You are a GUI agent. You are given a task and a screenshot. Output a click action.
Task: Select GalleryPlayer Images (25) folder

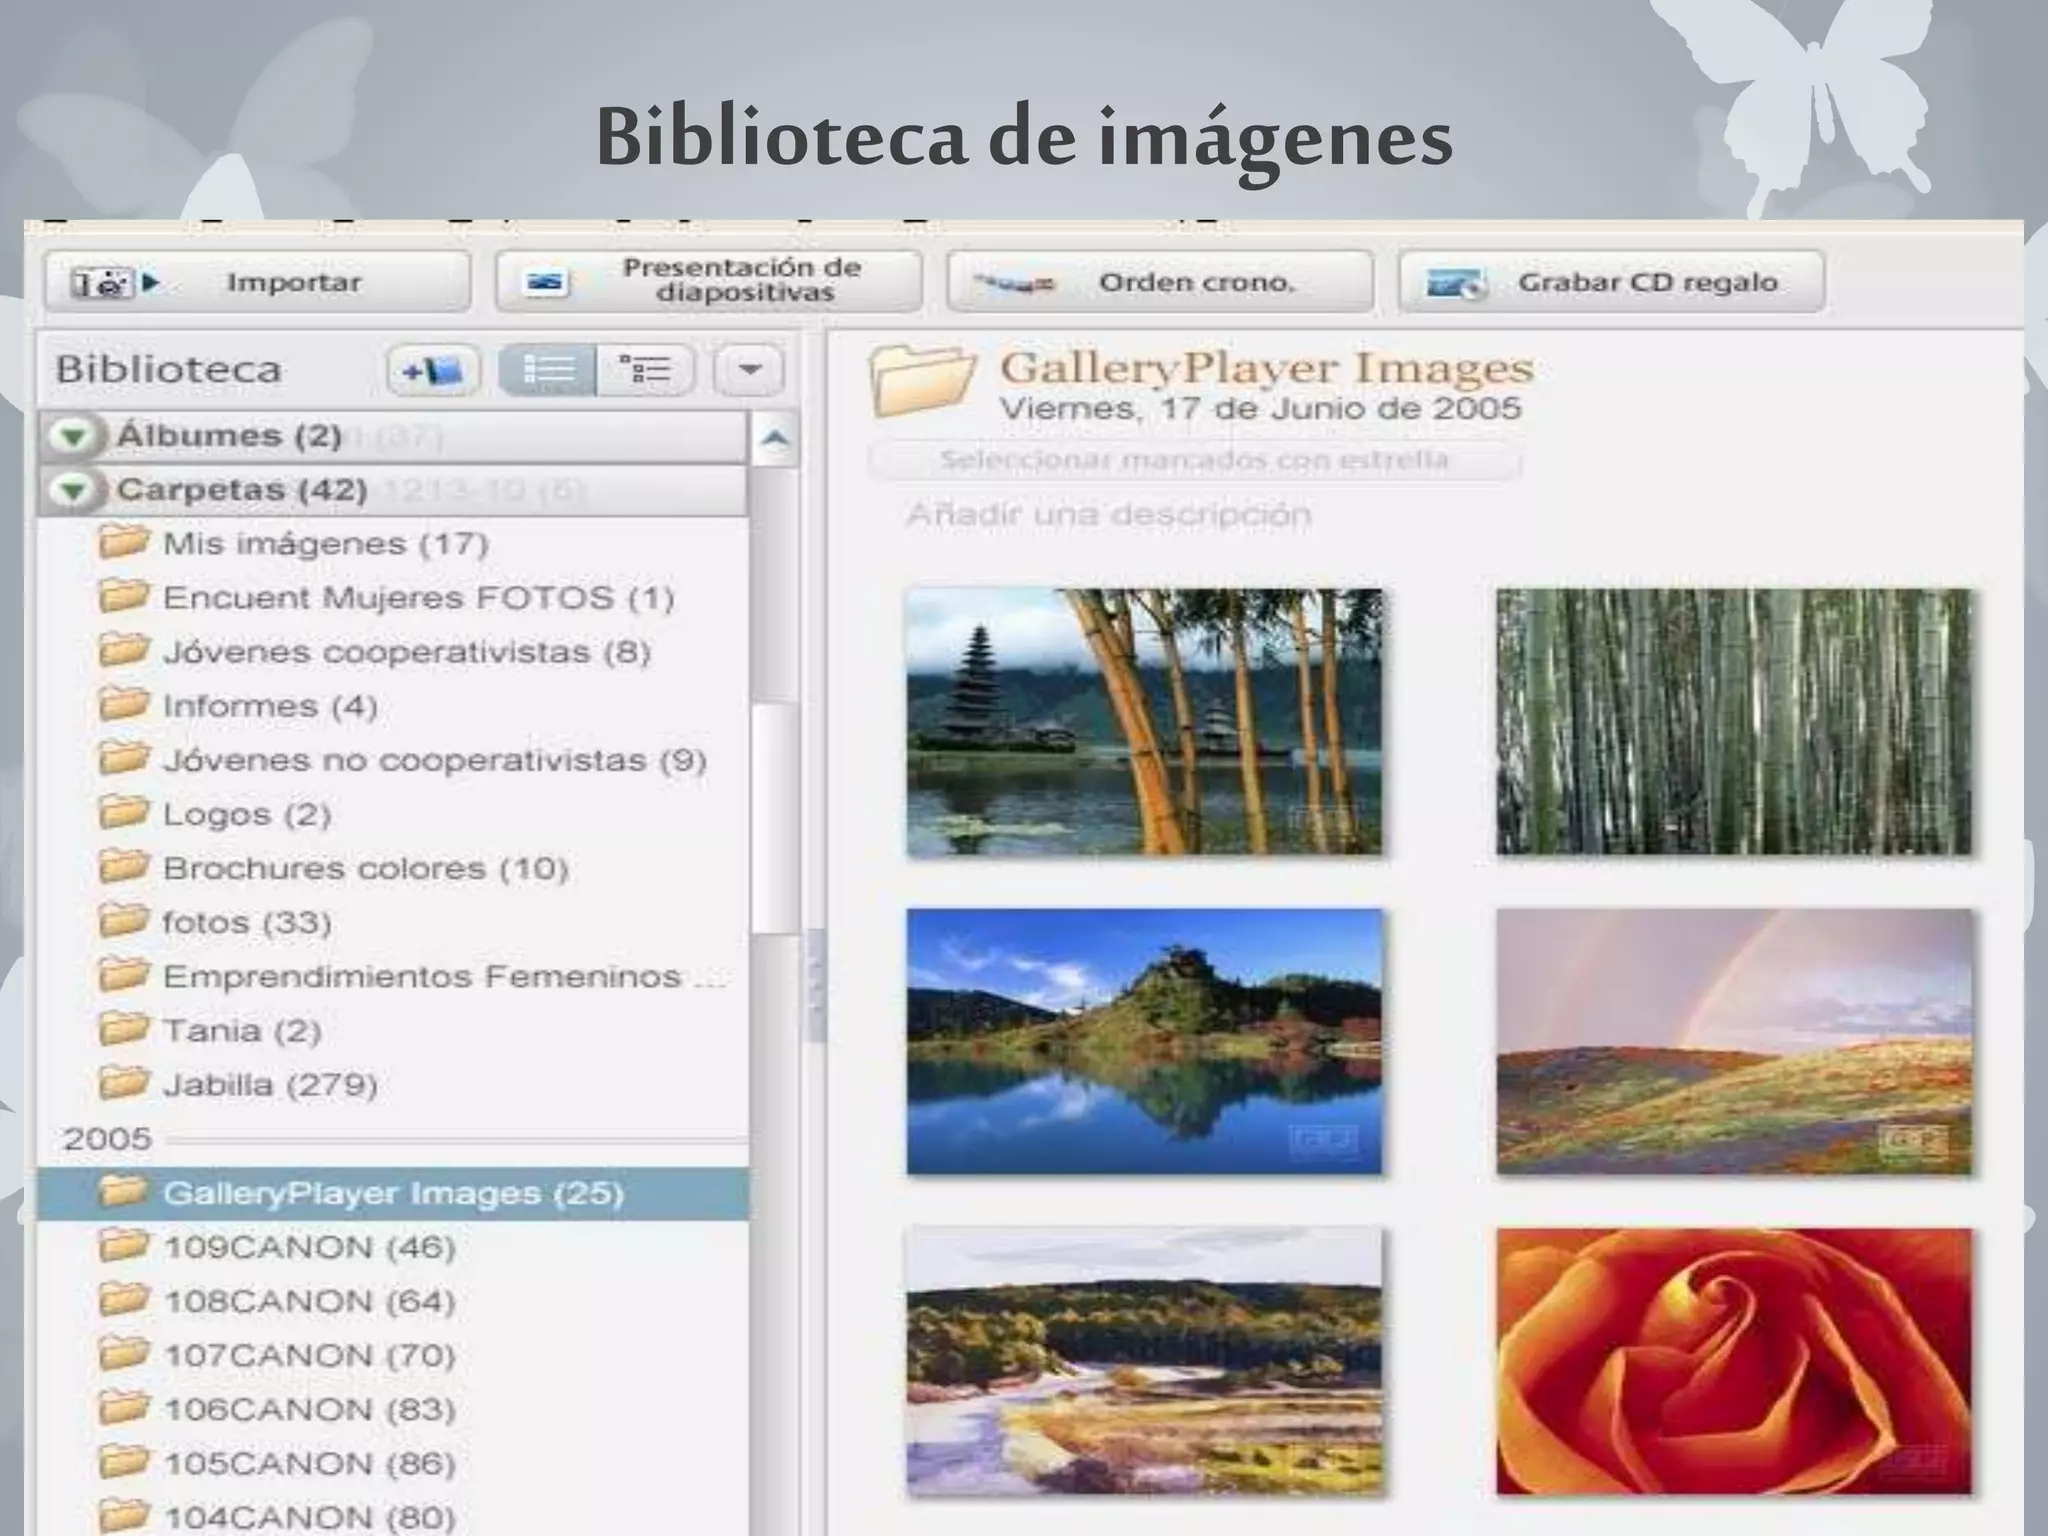click(x=393, y=1193)
